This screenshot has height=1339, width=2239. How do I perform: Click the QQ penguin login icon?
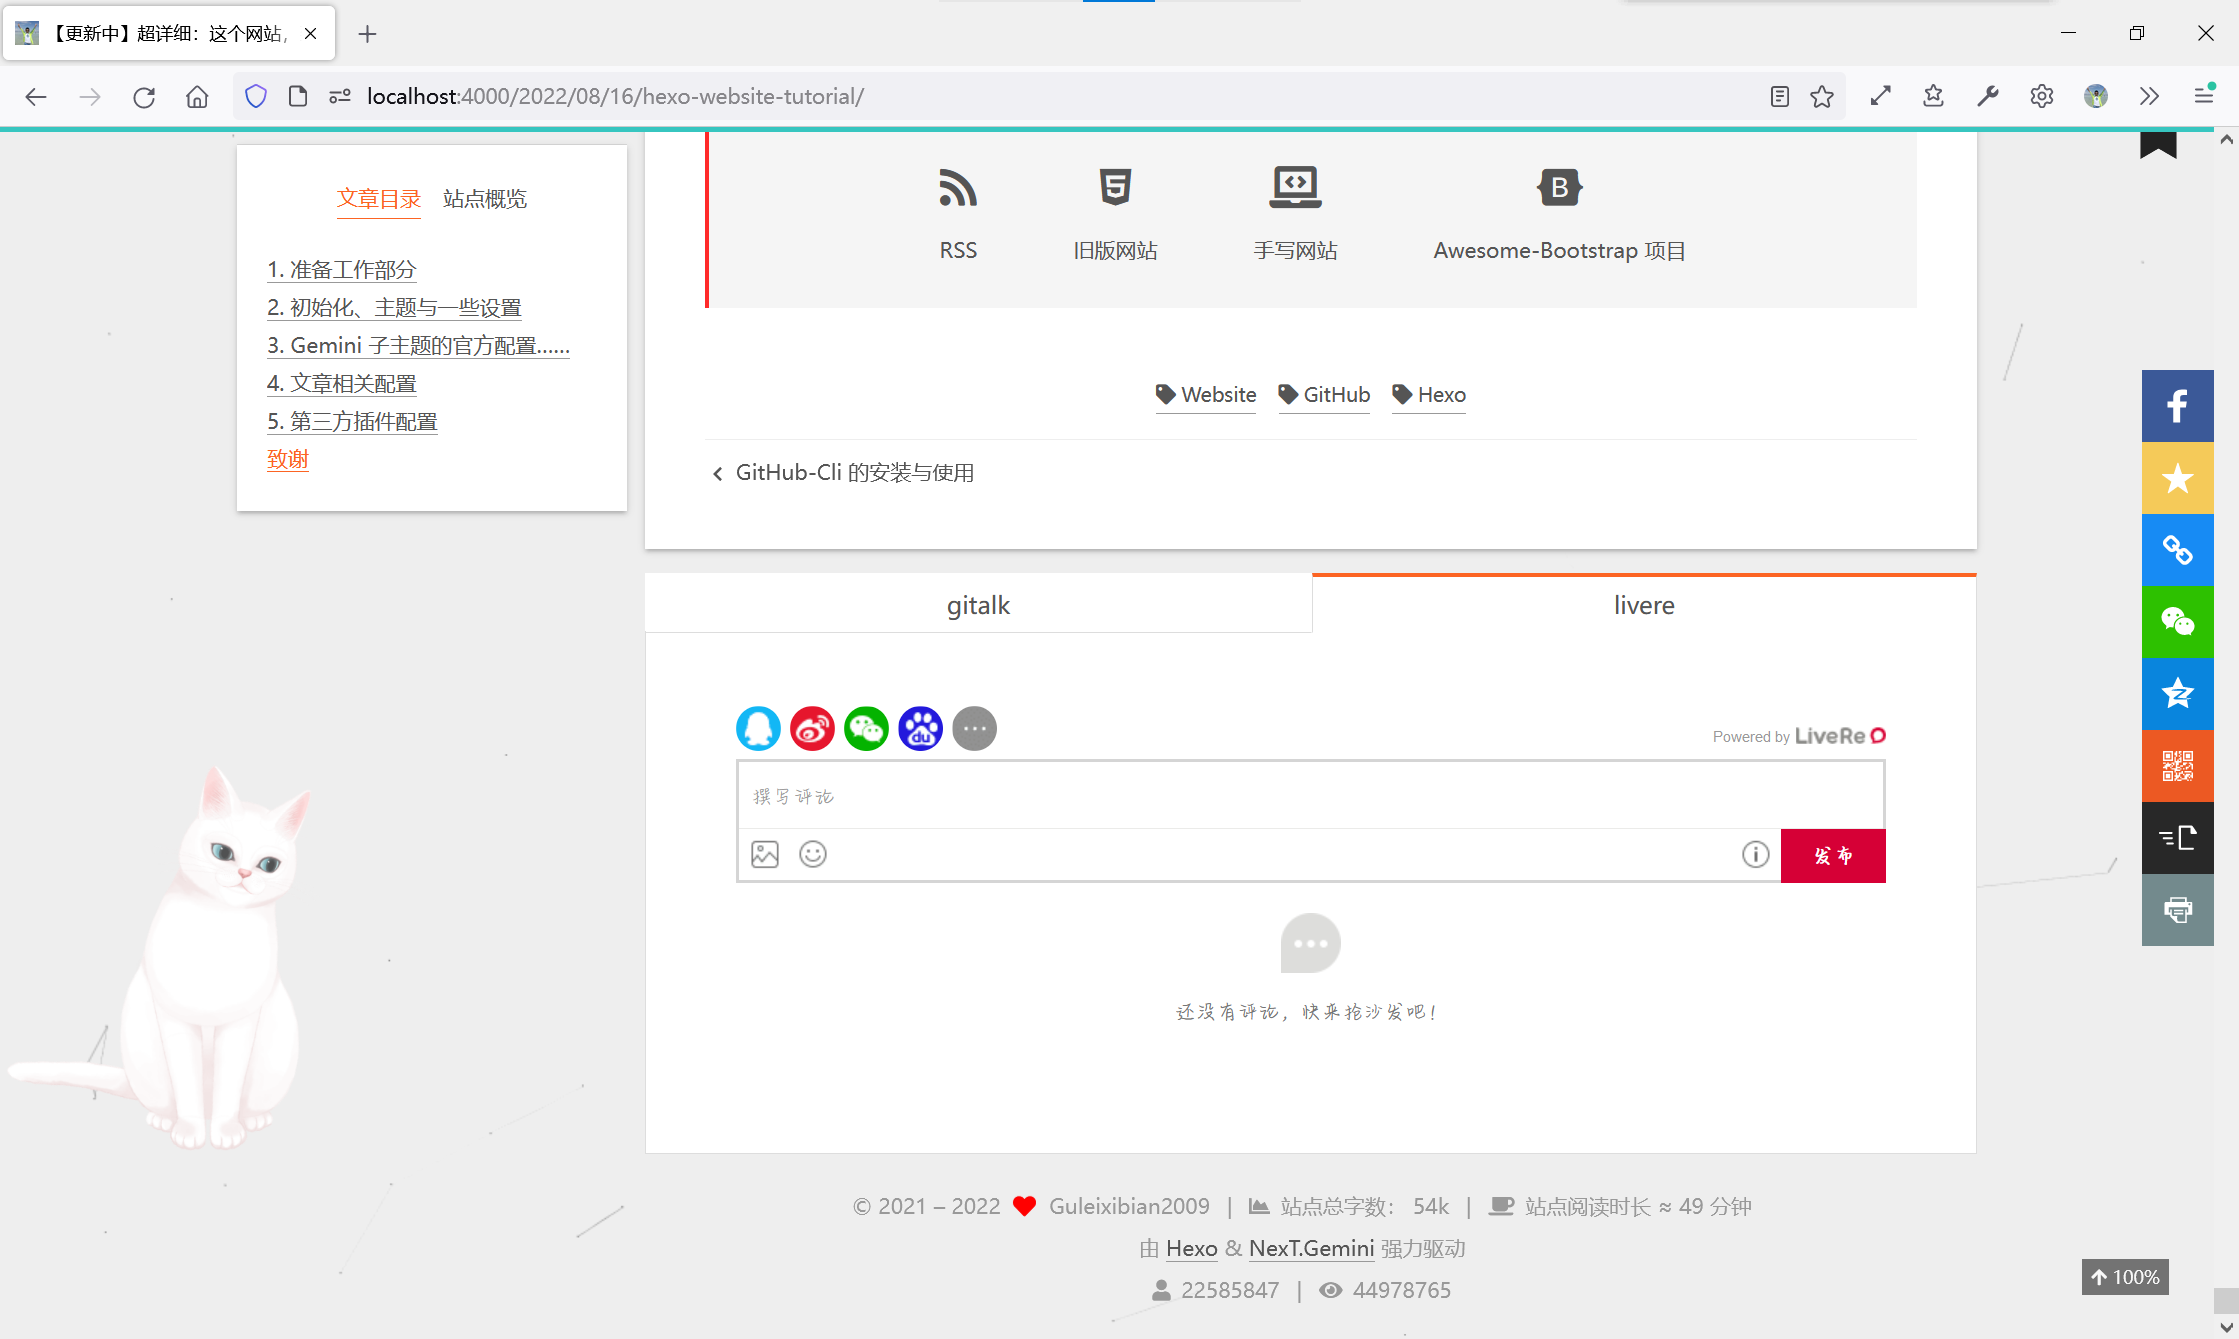point(758,728)
